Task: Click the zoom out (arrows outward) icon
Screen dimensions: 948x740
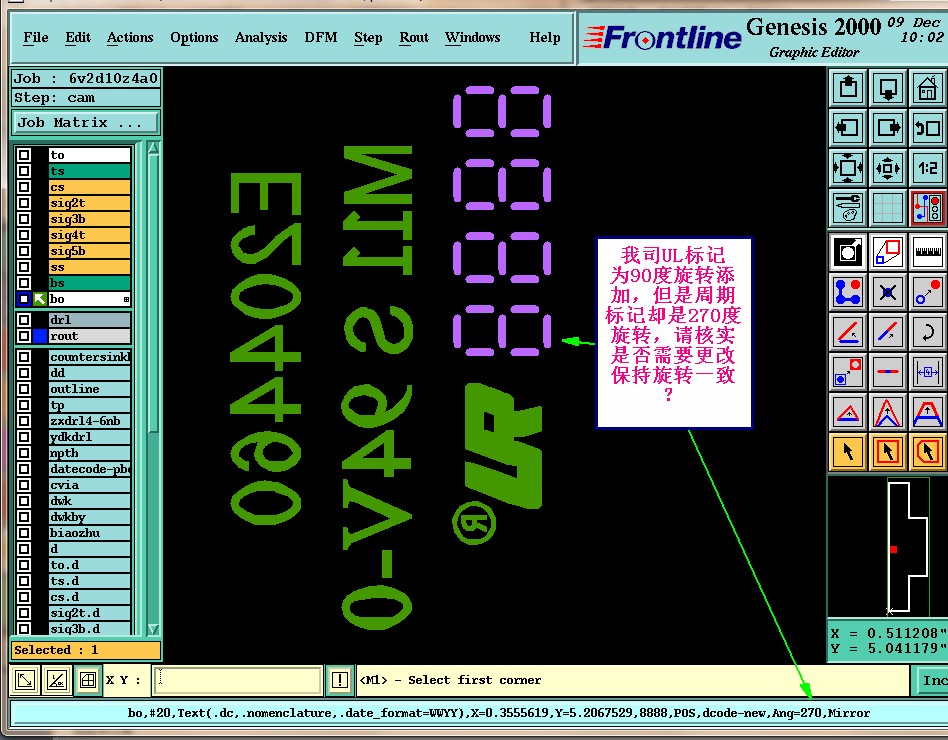Action: pos(888,167)
